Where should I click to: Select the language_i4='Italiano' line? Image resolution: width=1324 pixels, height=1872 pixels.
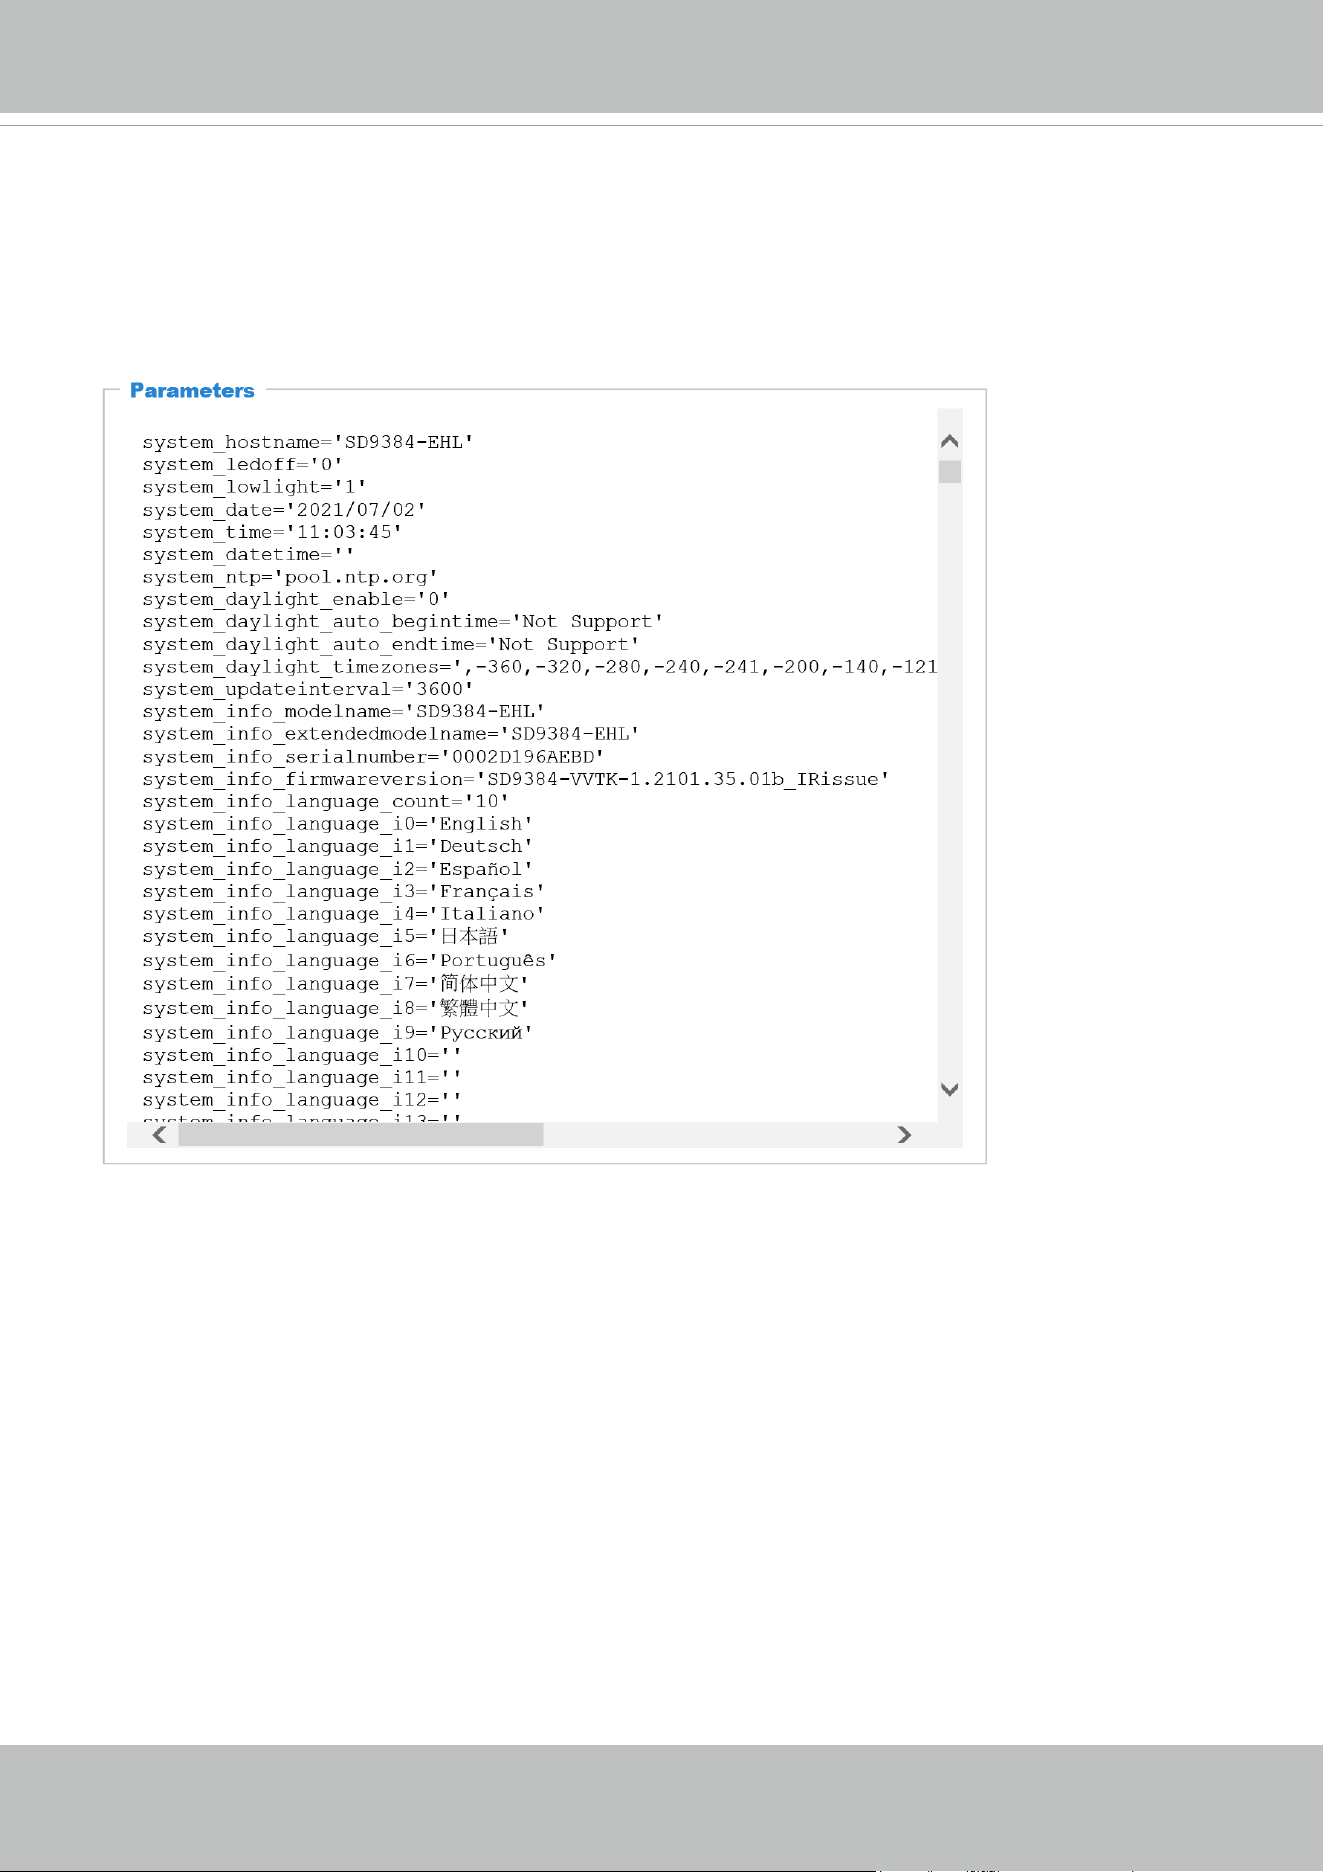pyautogui.click(x=344, y=913)
